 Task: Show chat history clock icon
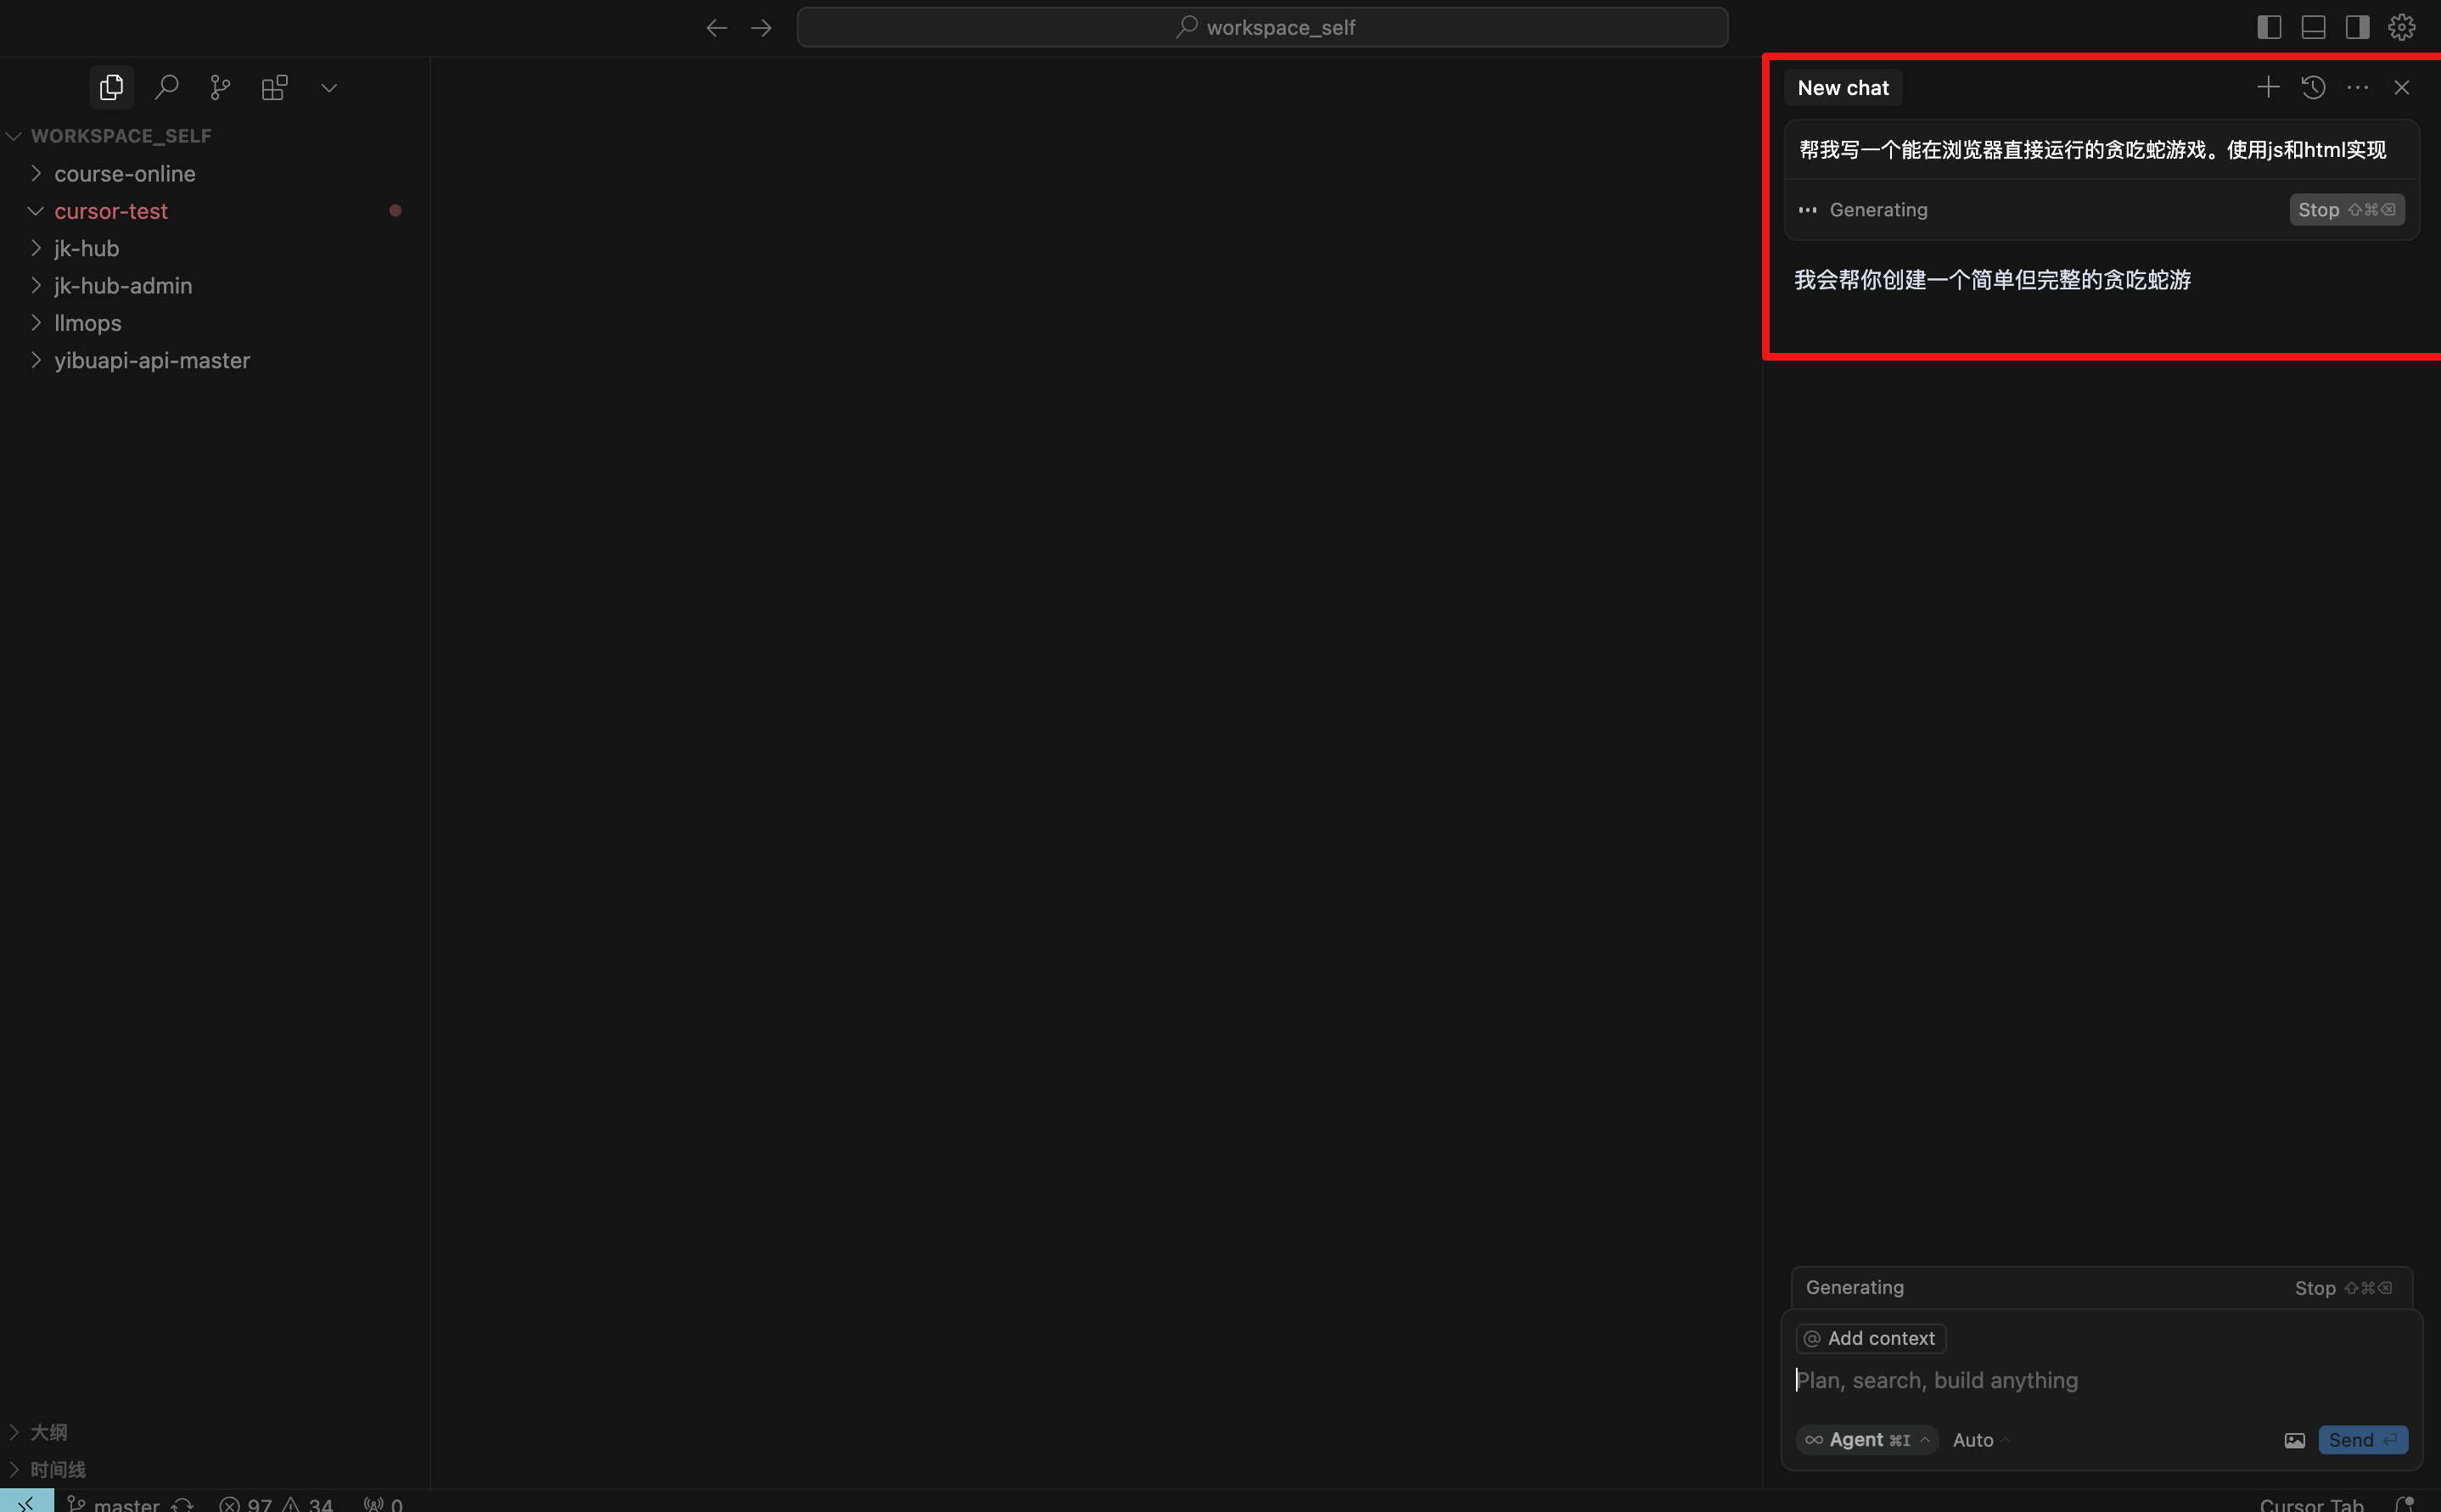pos(2313,88)
